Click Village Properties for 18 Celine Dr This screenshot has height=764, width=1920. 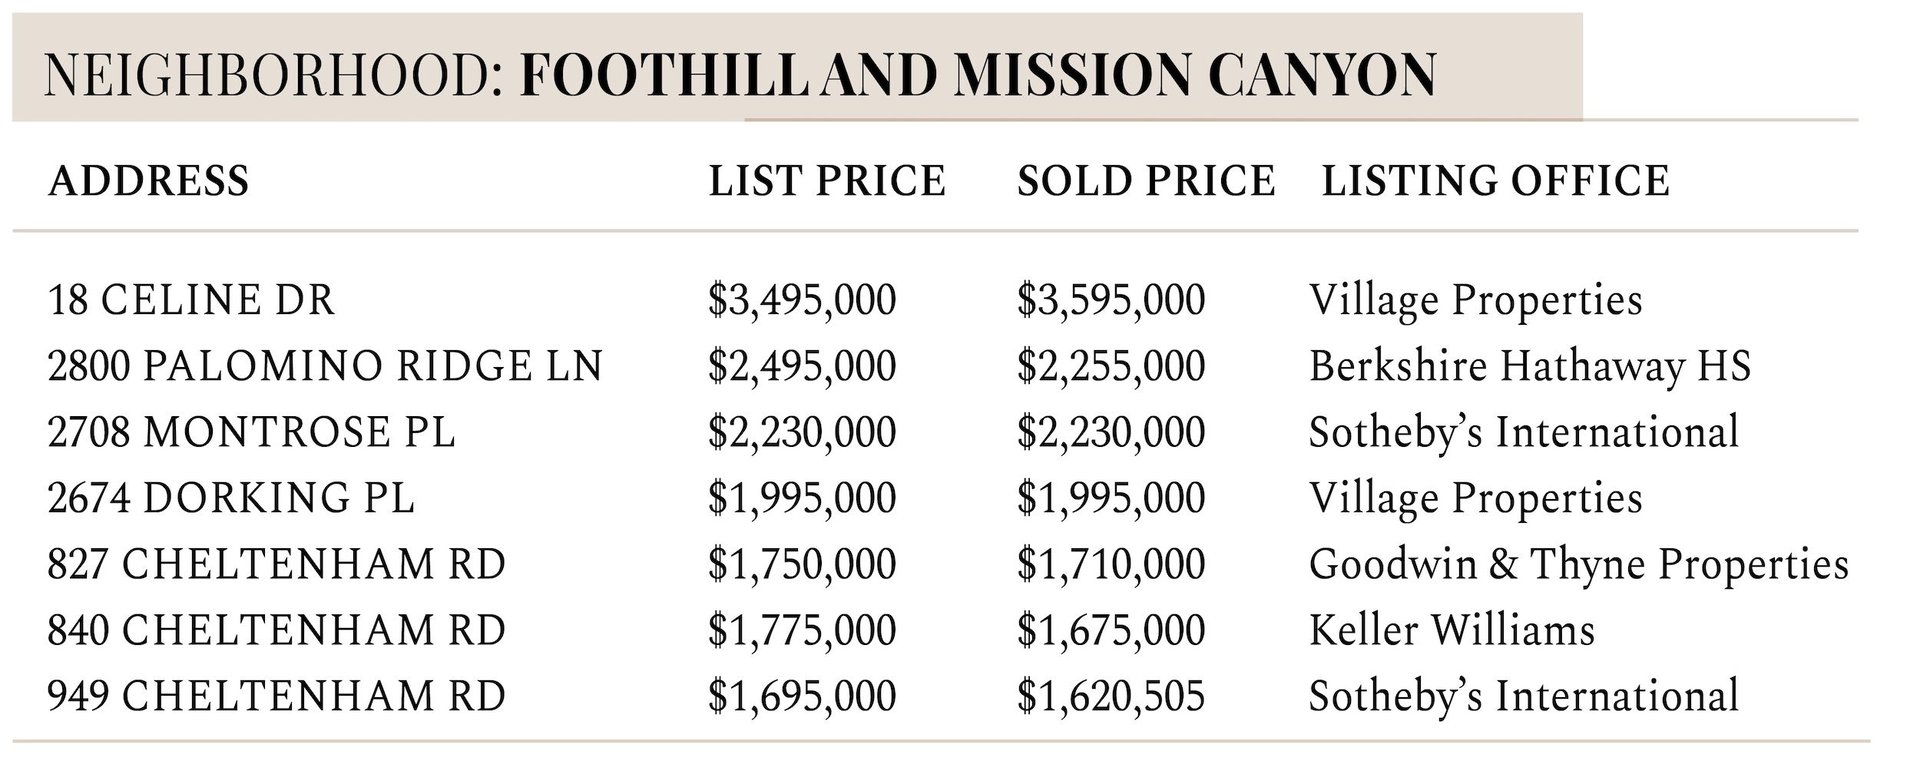[x=1476, y=300]
